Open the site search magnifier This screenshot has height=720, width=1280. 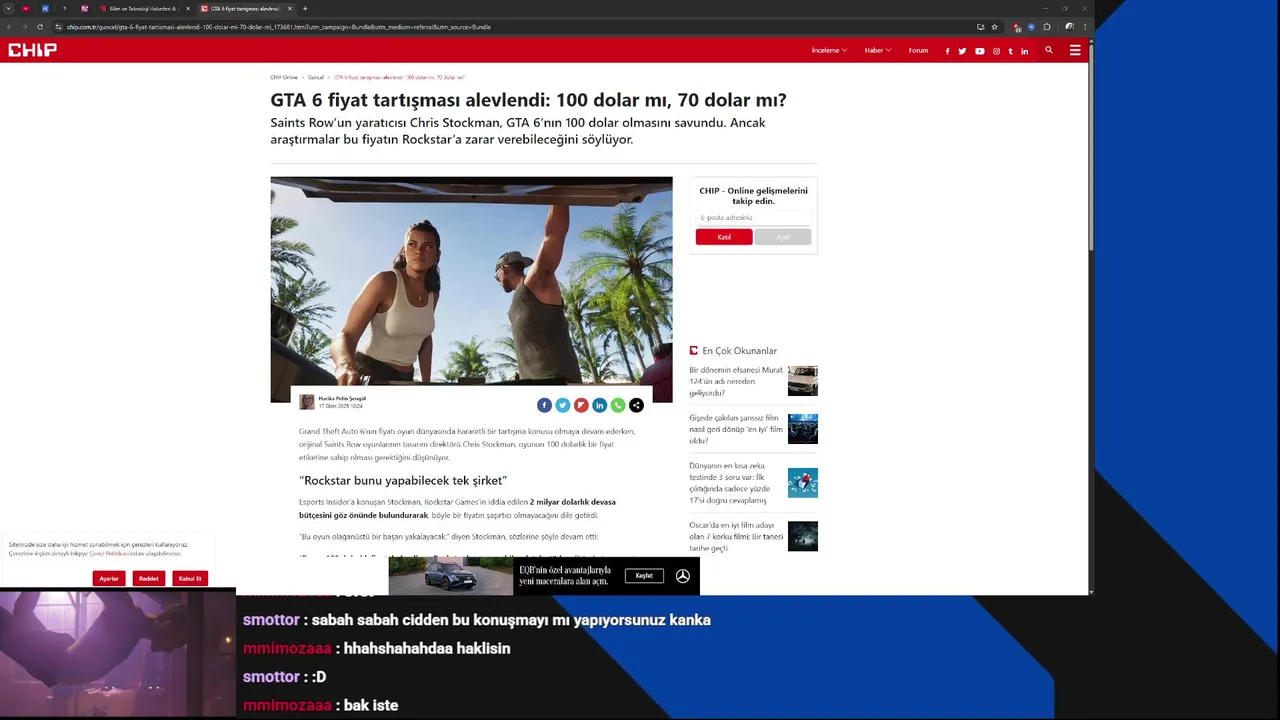[x=1049, y=50]
